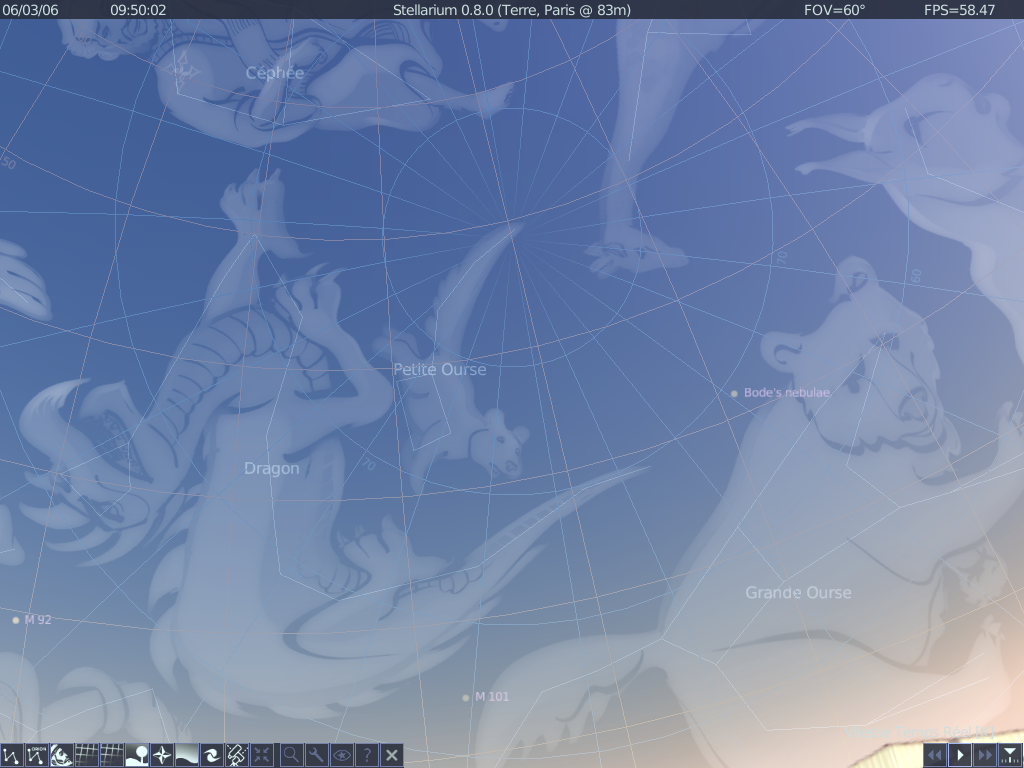Select the M 101 object label
The image size is (1024, 768).
[x=492, y=697]
